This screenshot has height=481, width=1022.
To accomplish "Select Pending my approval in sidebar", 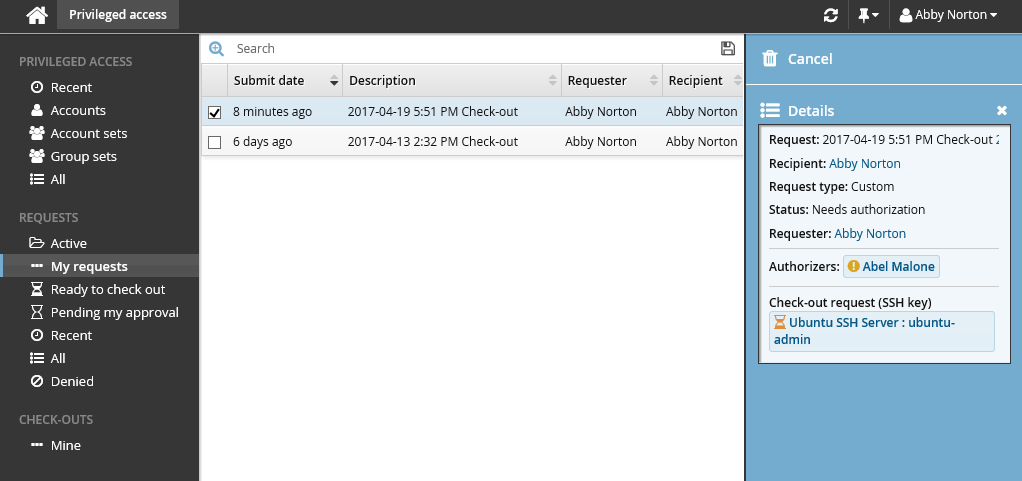I will (x=114, y=312).
